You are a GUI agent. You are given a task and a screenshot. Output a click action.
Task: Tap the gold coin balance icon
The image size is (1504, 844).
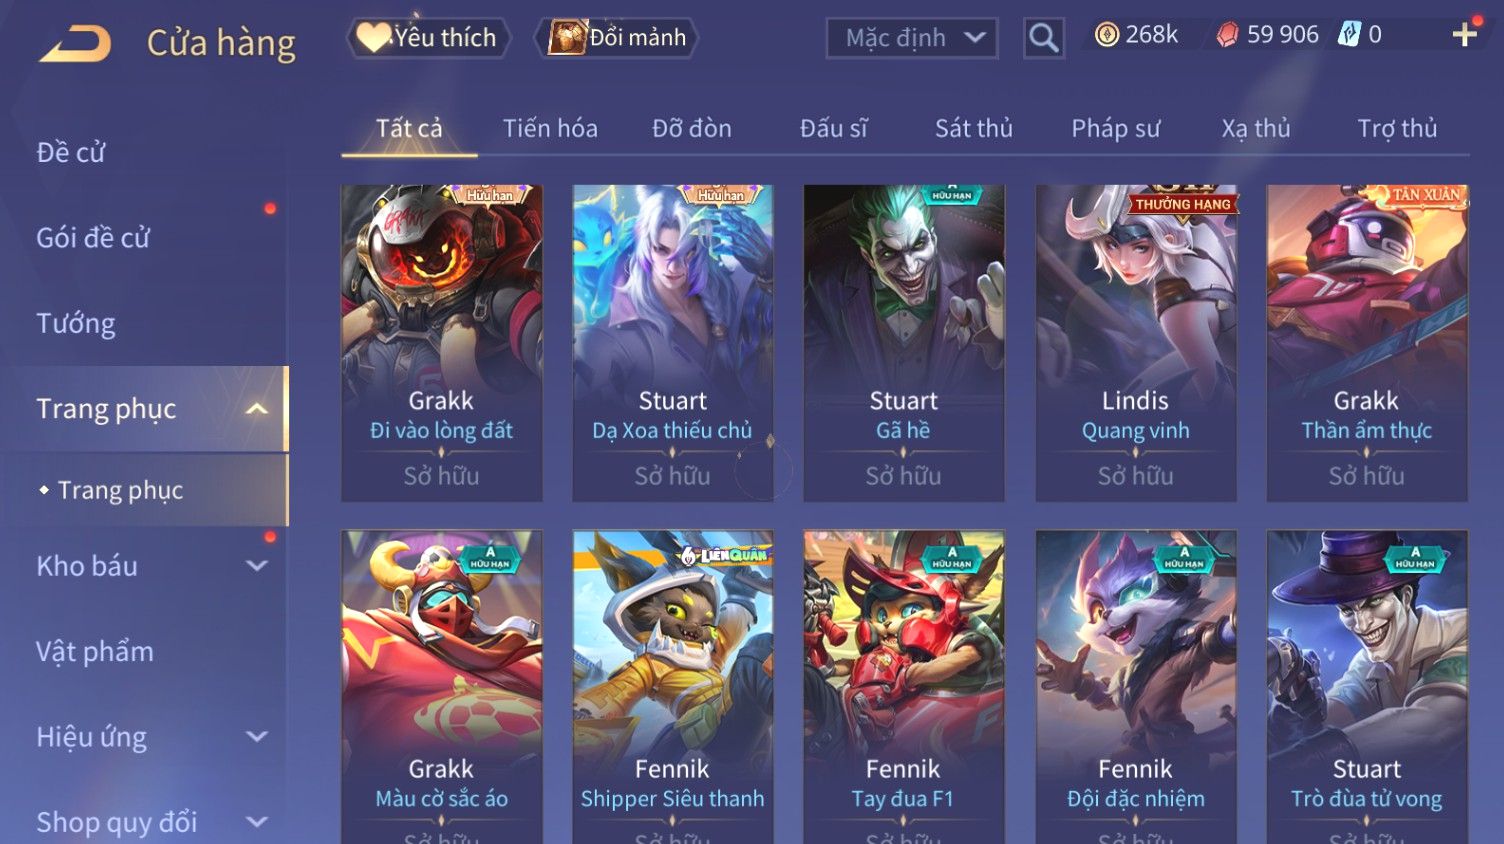1106,35
